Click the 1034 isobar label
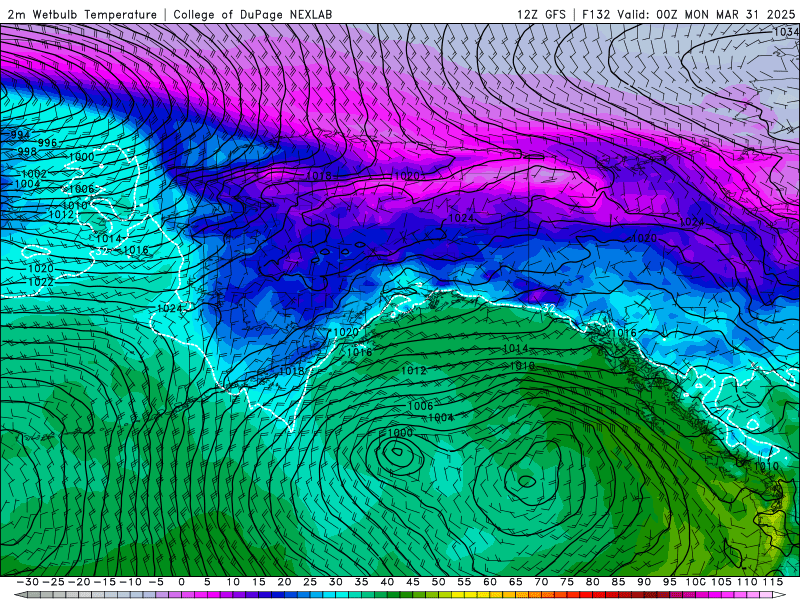 (786, 32)
